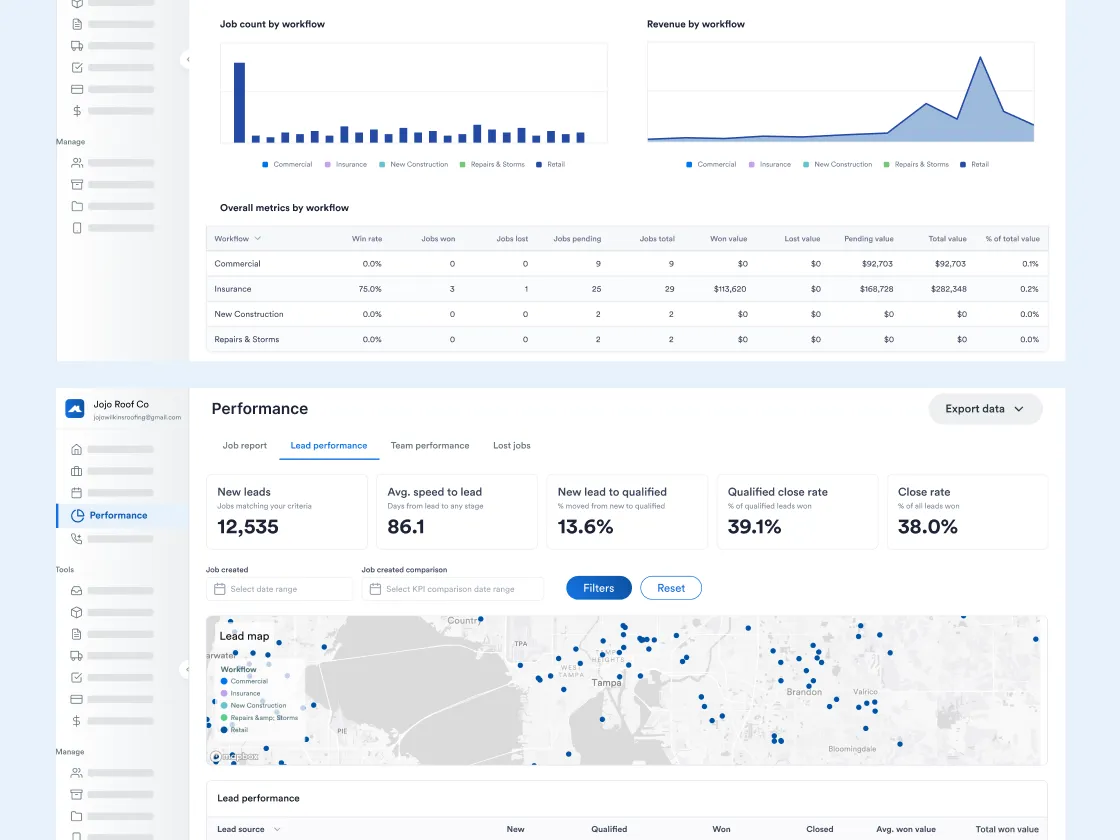Screen dimensions: 1120x840
Task: Open the folder icon in Jojo Roof sidebar
Action: (76, 816)
